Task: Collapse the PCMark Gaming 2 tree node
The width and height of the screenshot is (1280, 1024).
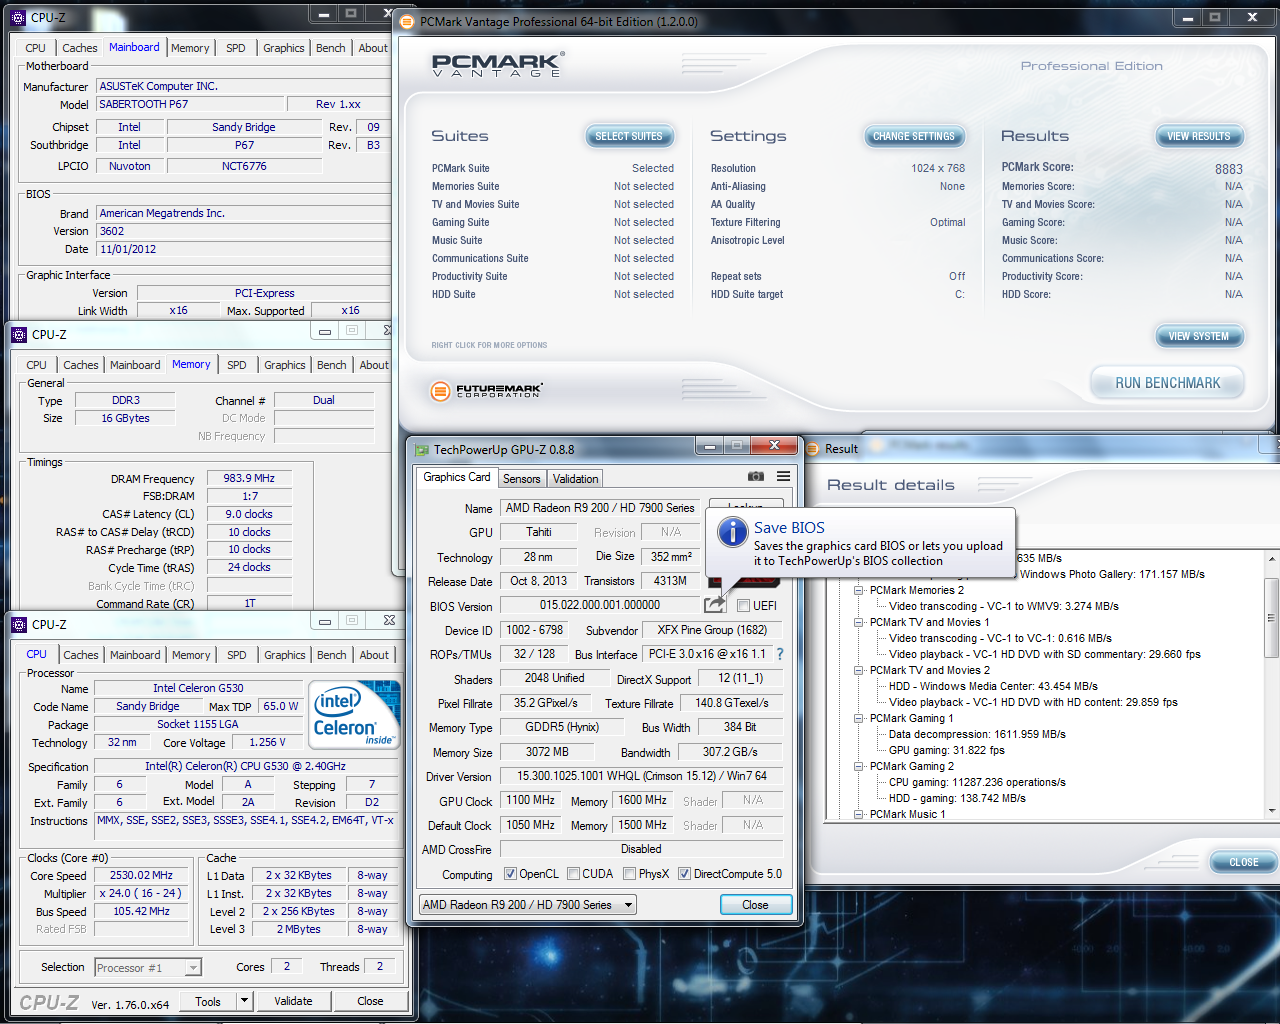Action: click(858, 766)
